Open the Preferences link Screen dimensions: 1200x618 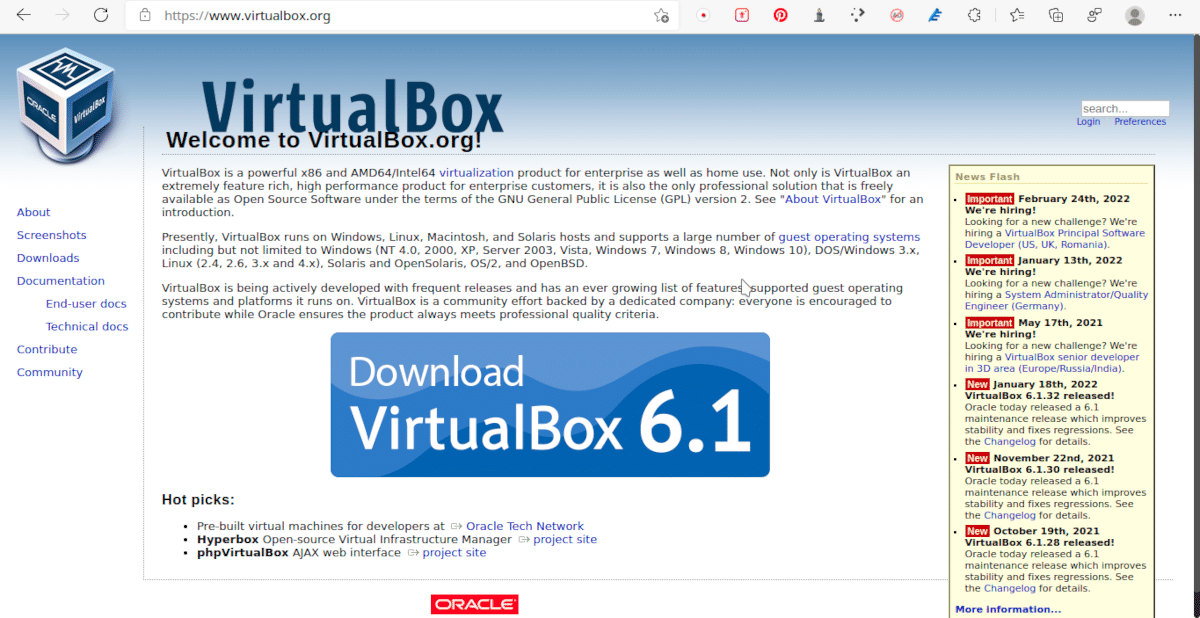(1140, 122)
